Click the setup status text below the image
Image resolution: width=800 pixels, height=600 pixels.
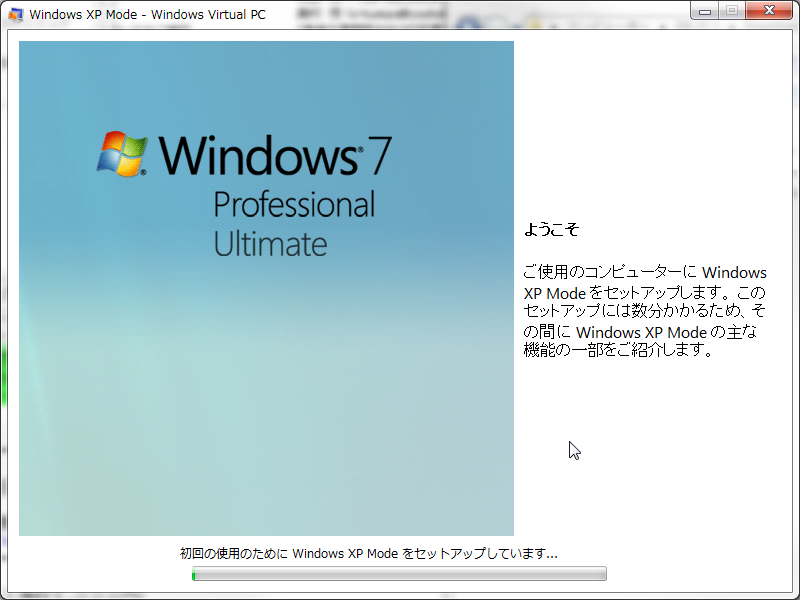(x=368, y=554)
